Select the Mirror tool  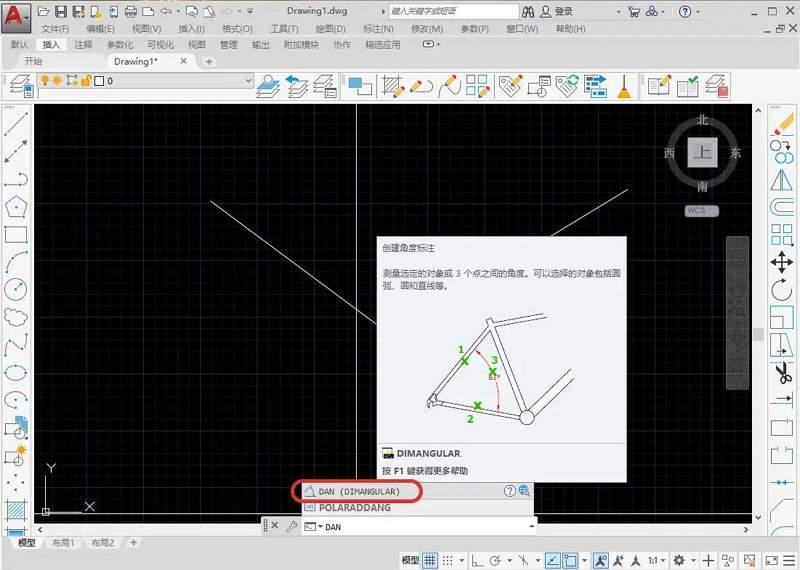coord(782,180)
